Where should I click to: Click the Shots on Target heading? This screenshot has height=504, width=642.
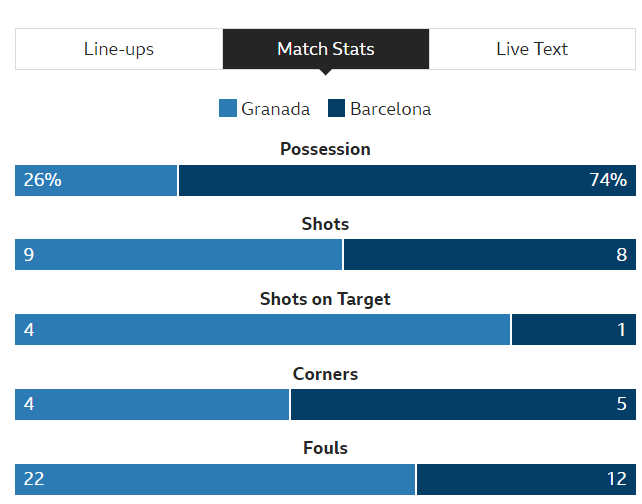tap(325, 299)
